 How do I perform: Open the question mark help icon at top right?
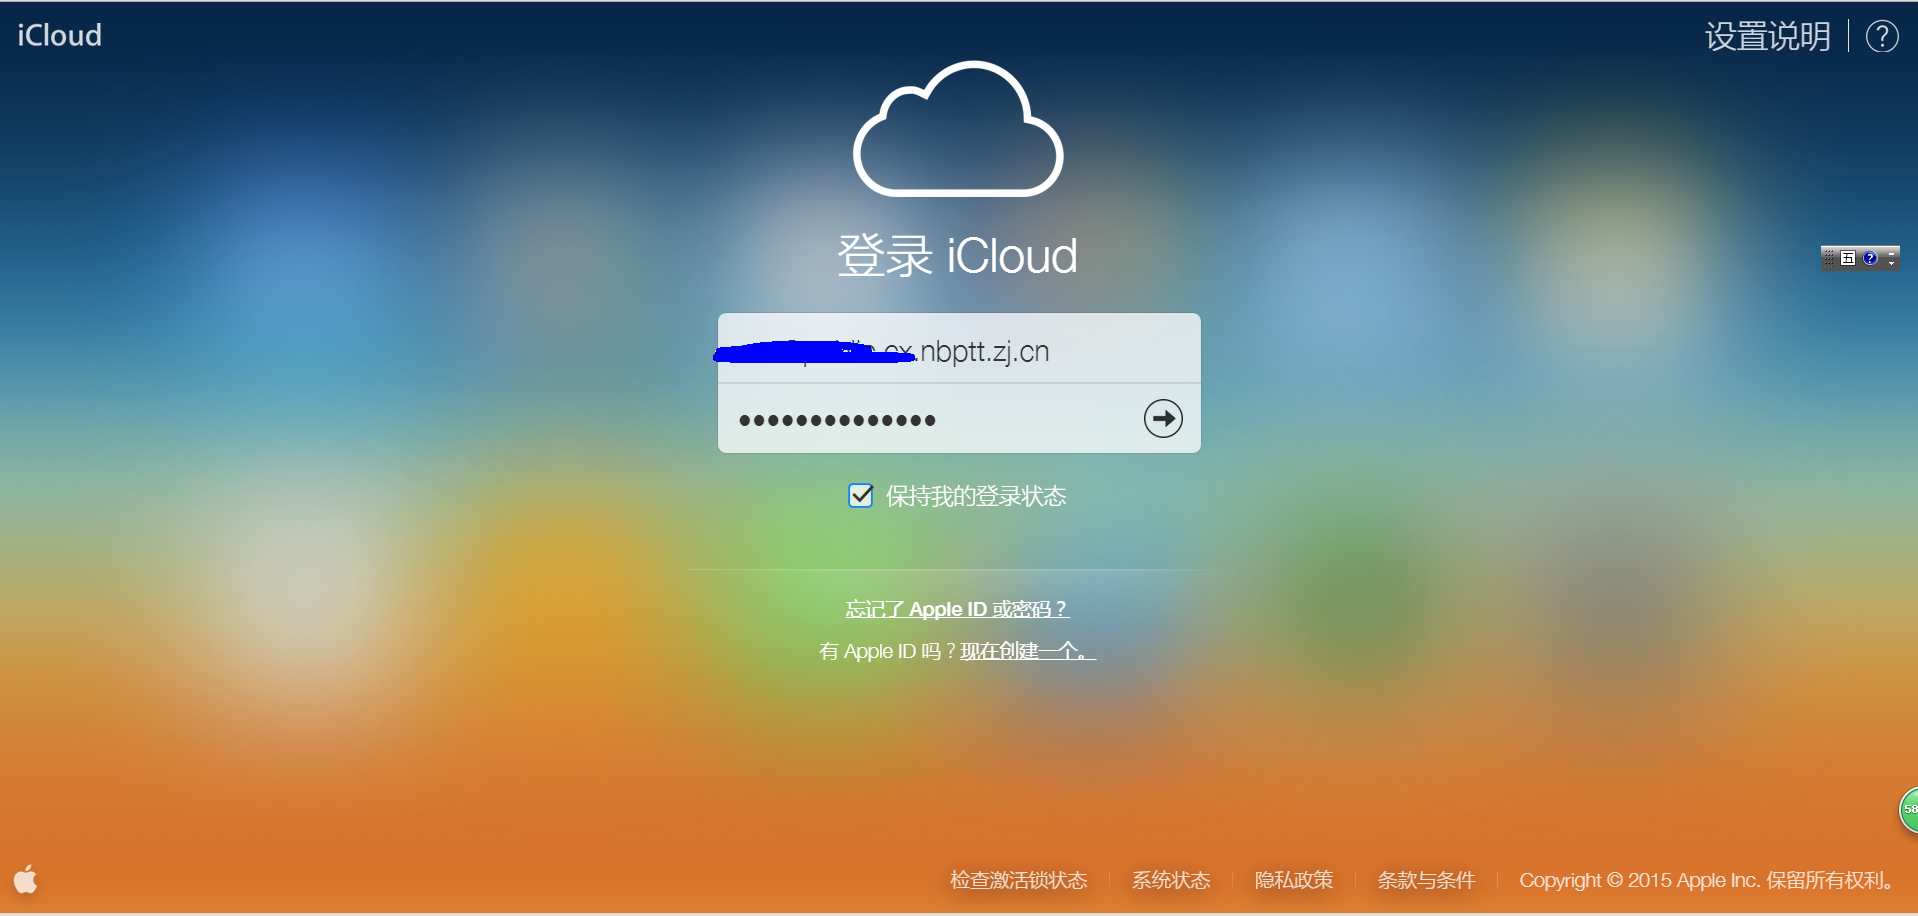[x=1882, y=36]
